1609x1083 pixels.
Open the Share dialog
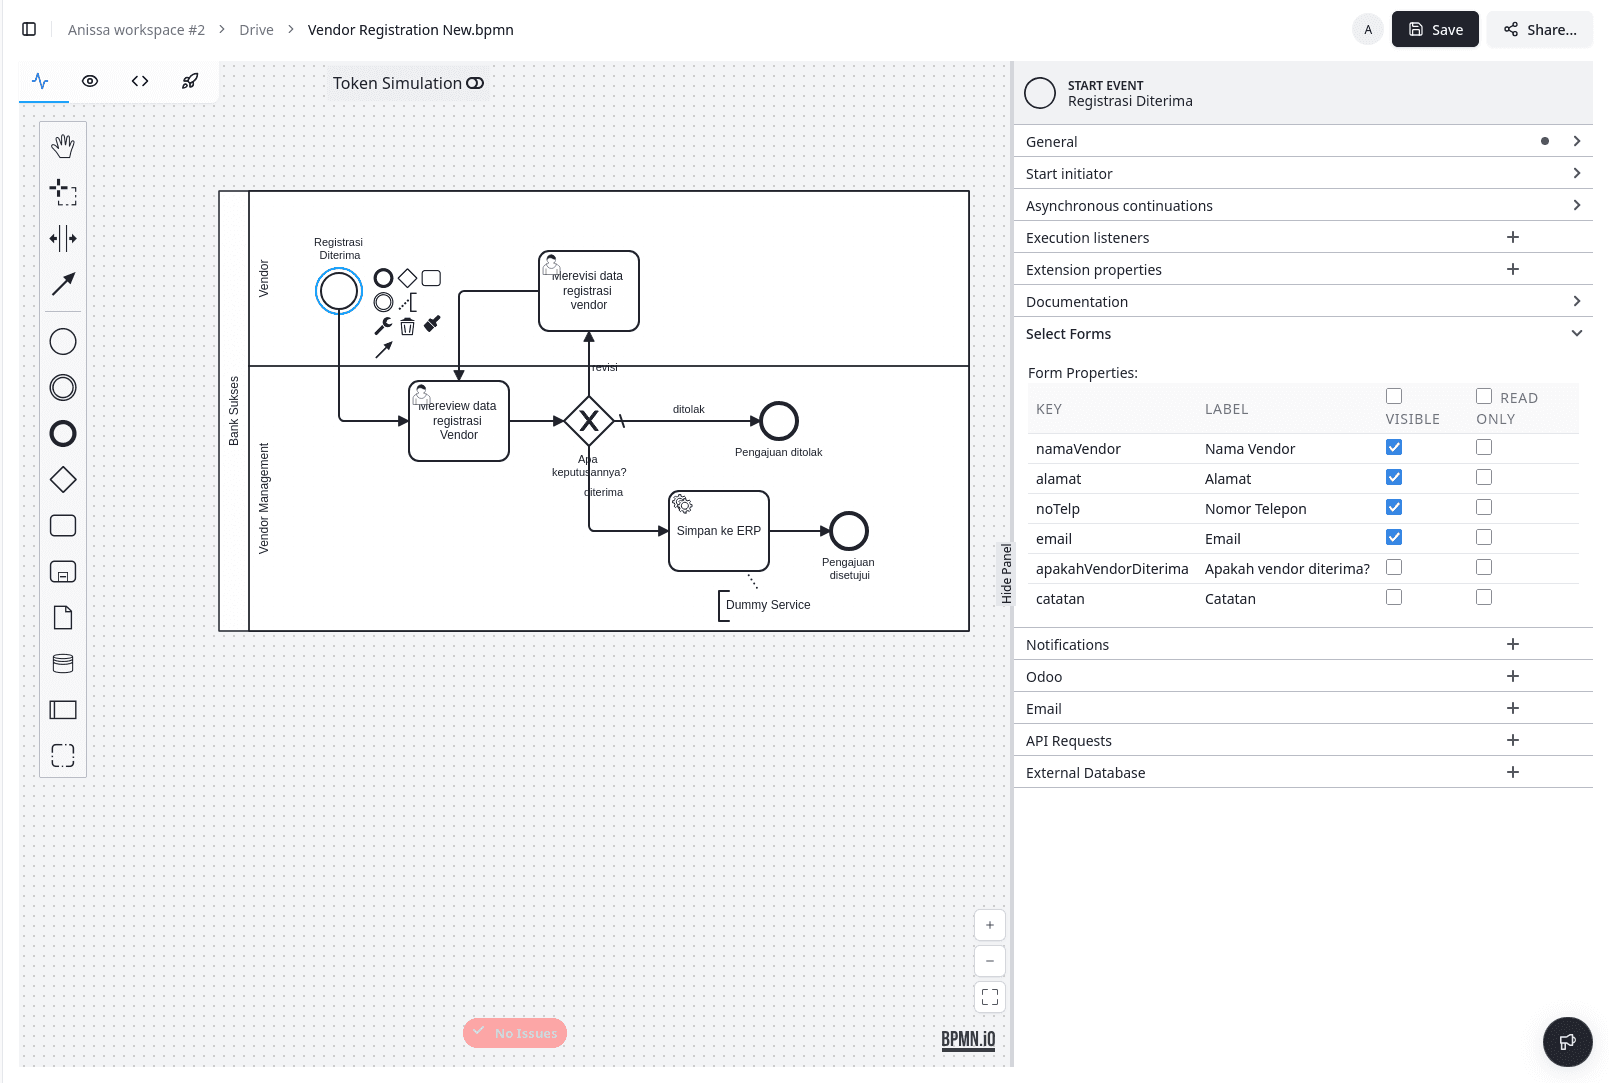1539,30
